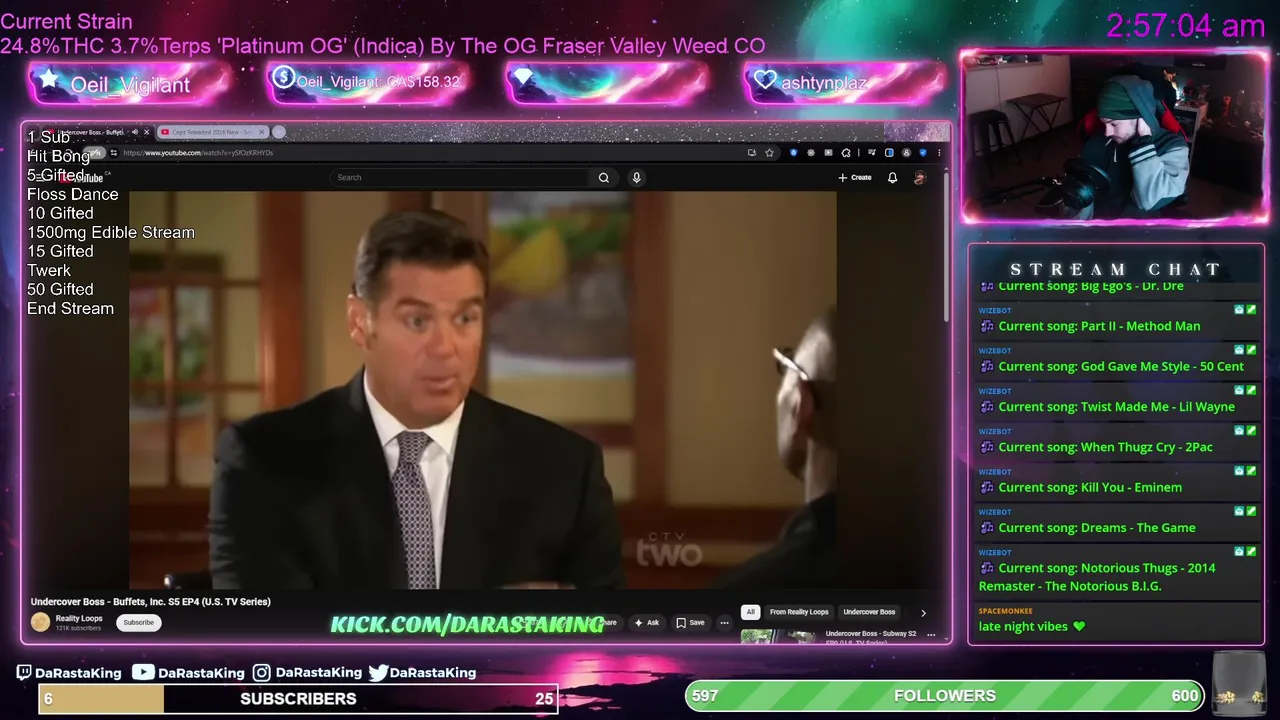The image size is (1280, 720).
Task: Click the playing Undercover Boss video frame
Action: [x=482, y=390]
